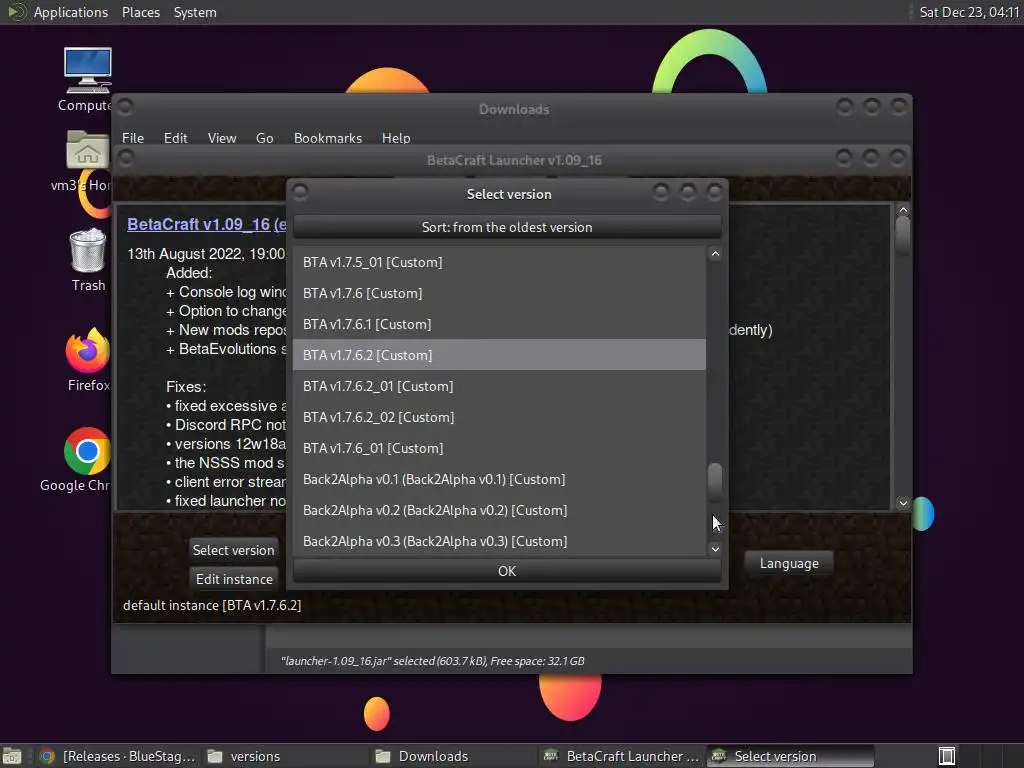Image resolution: width=1024 pixels, height=768 pixels.
Task: Click changelog panel scrollbar down arrow
Action: tap(903, 503)
